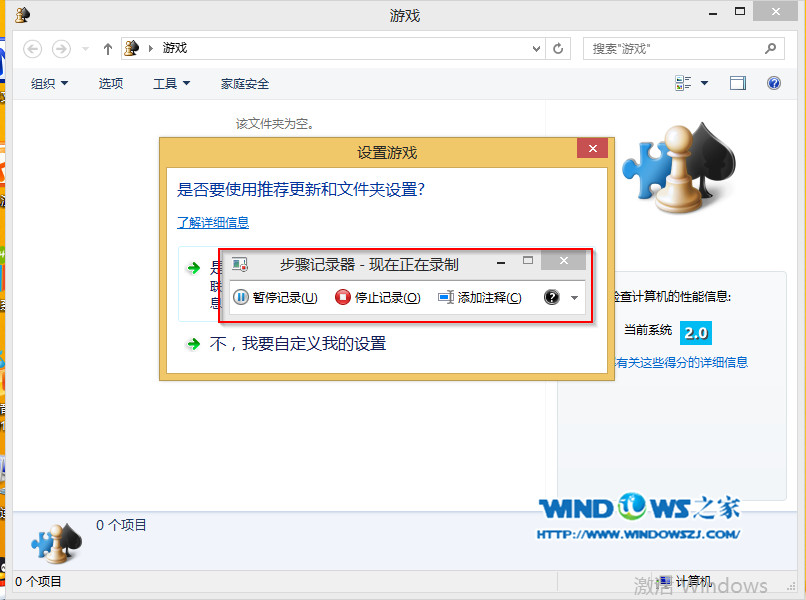Screen dimensions: 806x600
Task: Click 添加注释 to add a comment
Action: pos(480,297)
